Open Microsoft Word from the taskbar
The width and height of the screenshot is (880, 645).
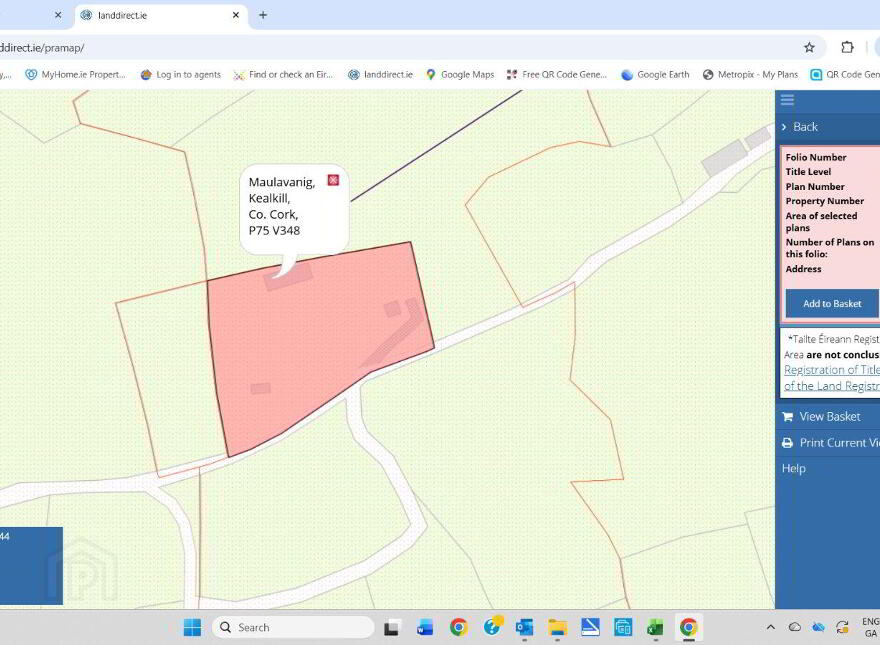tap(425, 627)
